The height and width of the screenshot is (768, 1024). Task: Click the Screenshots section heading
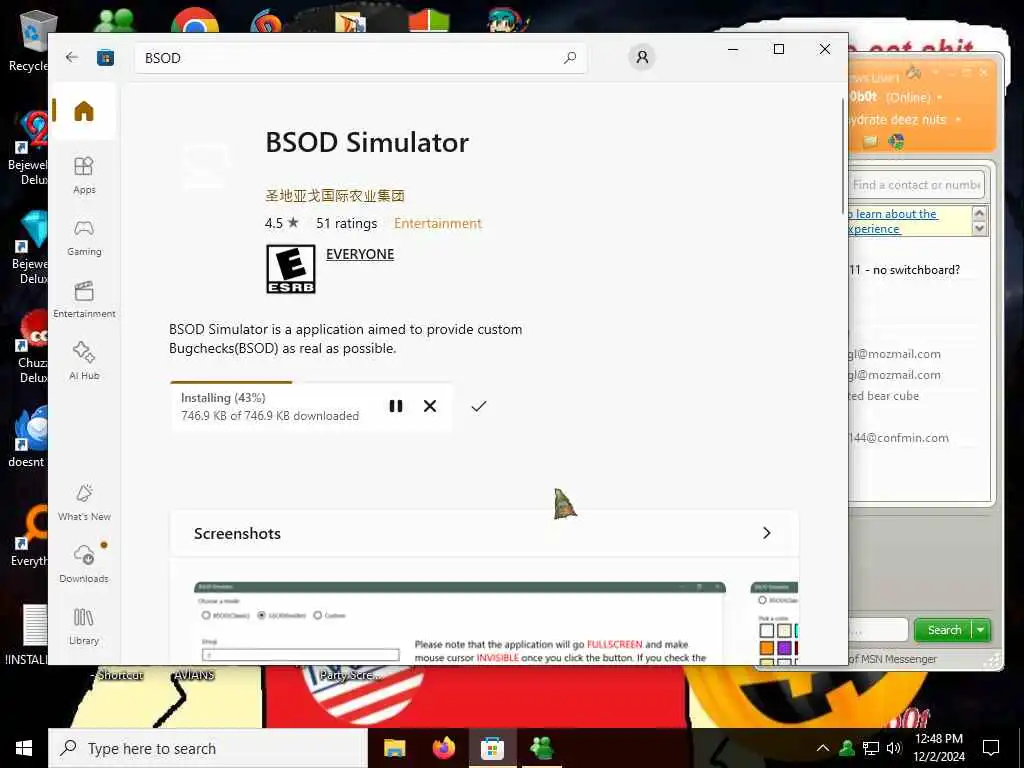[x=237, y=534]
